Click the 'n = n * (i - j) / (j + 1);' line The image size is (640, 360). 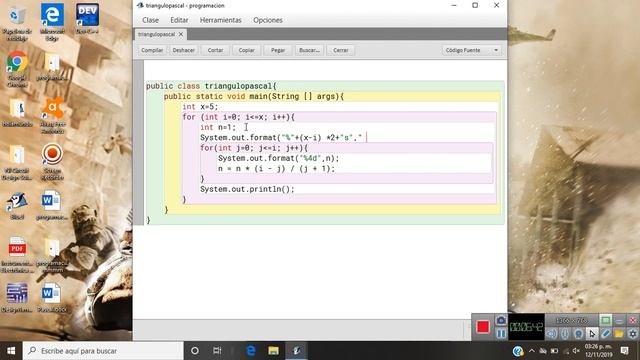(276, 169)
